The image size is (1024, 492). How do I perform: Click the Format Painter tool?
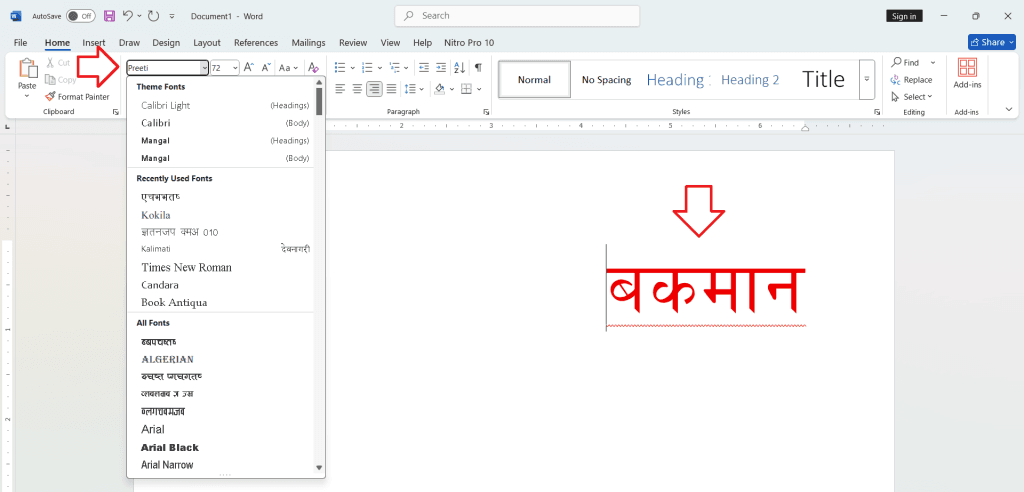click(x=77, y=97)
